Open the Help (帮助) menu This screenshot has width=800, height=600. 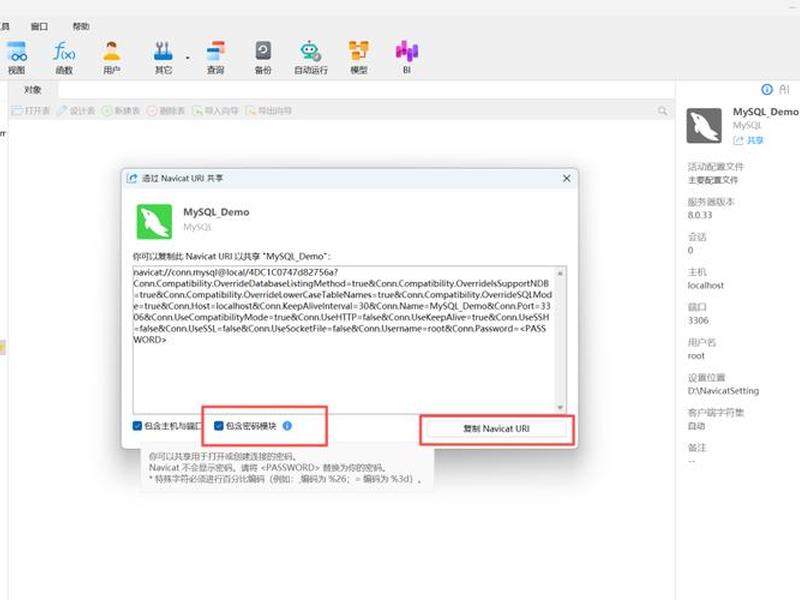click(x=81, y=27)
